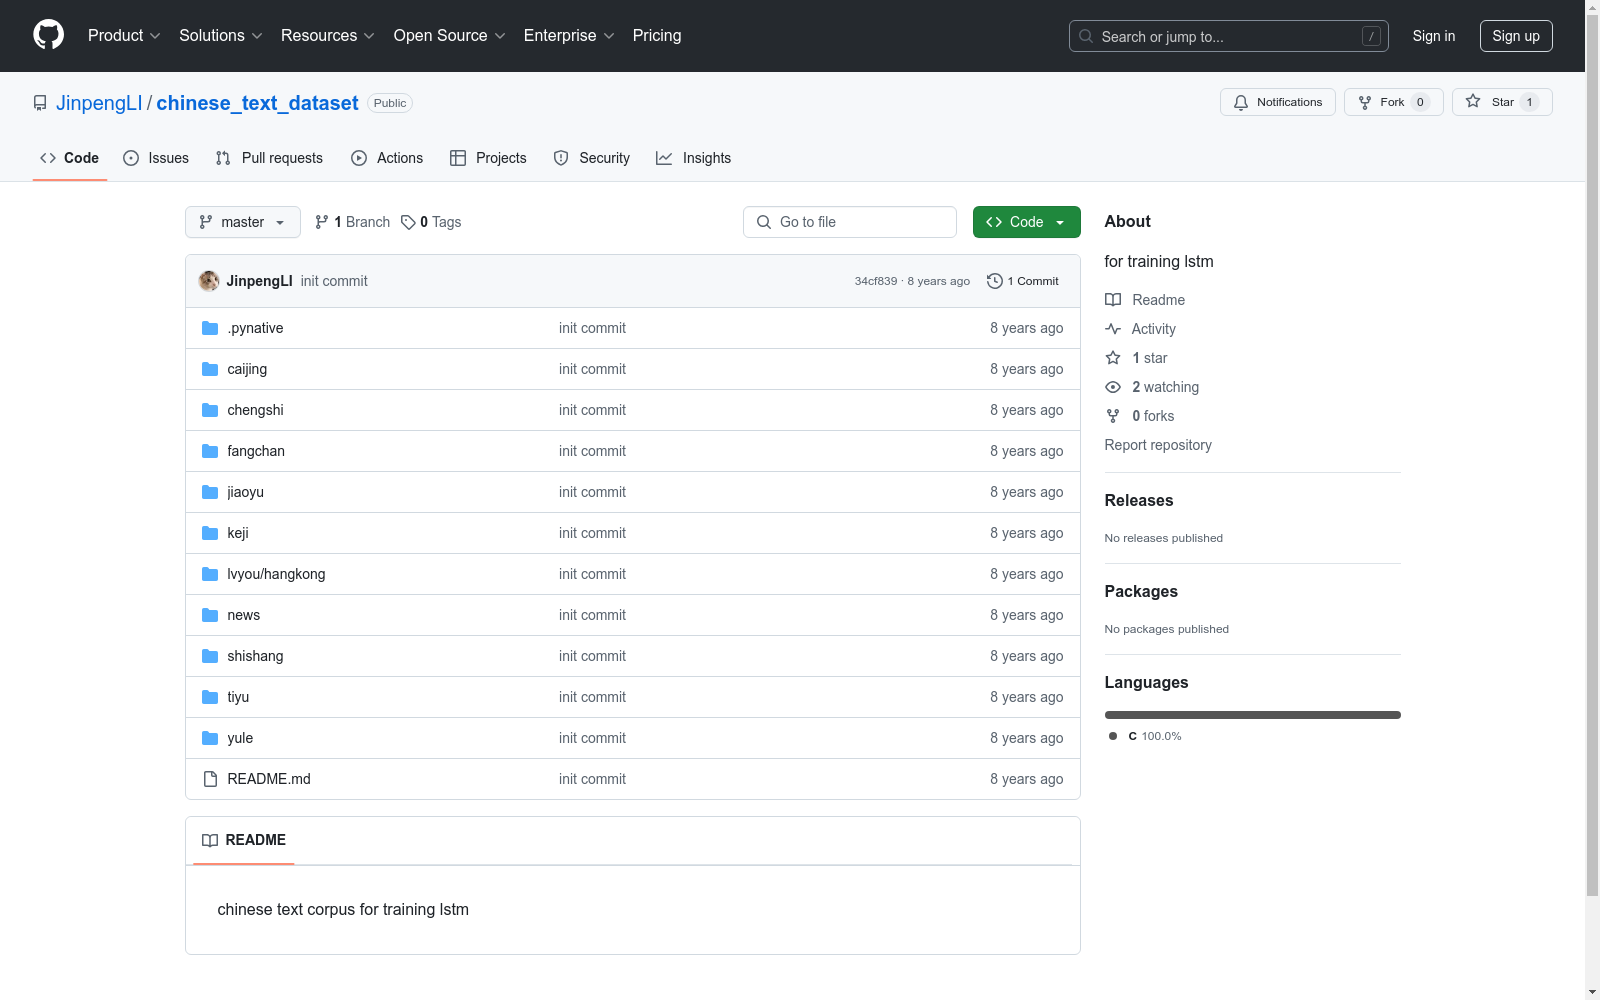View the 1 Branch link

(x=353, y=222)
